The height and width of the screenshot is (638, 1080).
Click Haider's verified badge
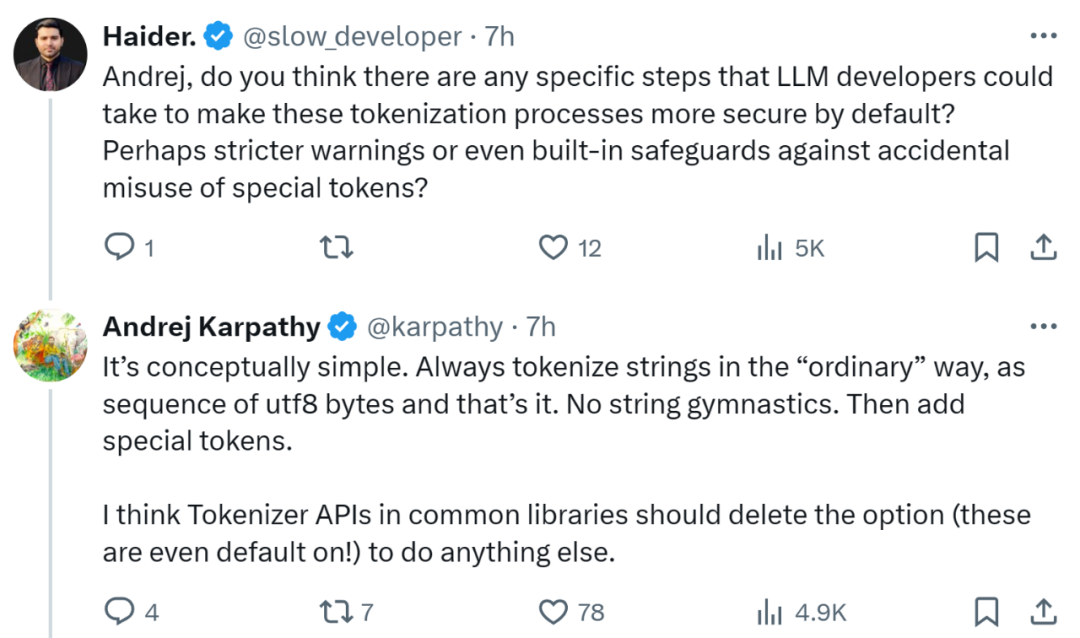218,37
